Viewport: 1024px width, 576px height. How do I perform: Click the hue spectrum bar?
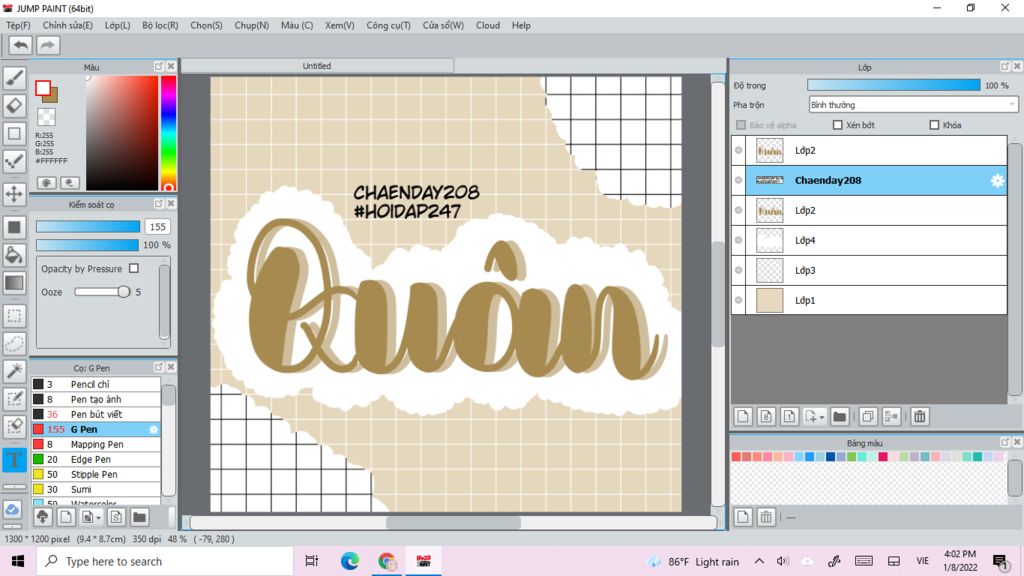pos(168,133)
